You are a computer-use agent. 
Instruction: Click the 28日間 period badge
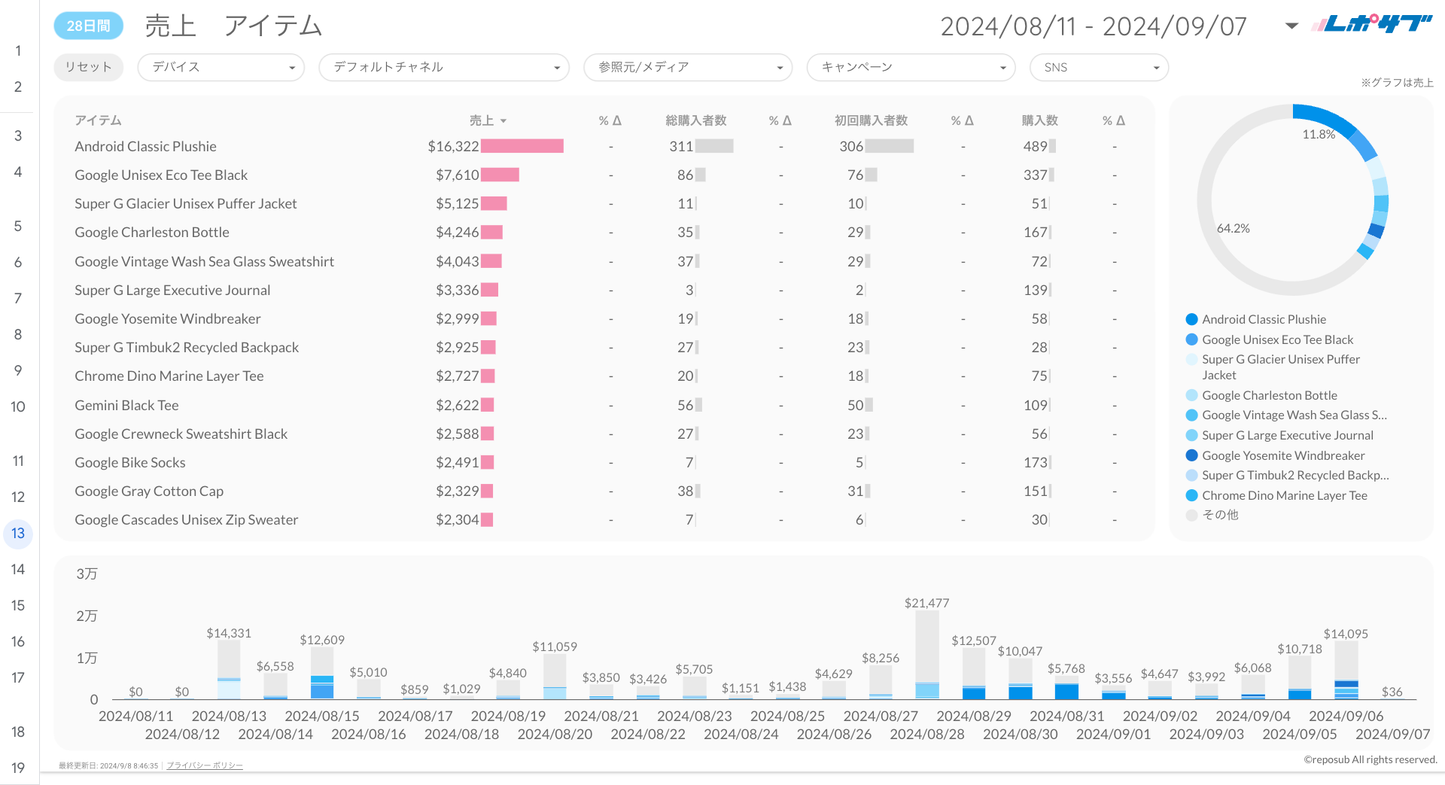88,27
